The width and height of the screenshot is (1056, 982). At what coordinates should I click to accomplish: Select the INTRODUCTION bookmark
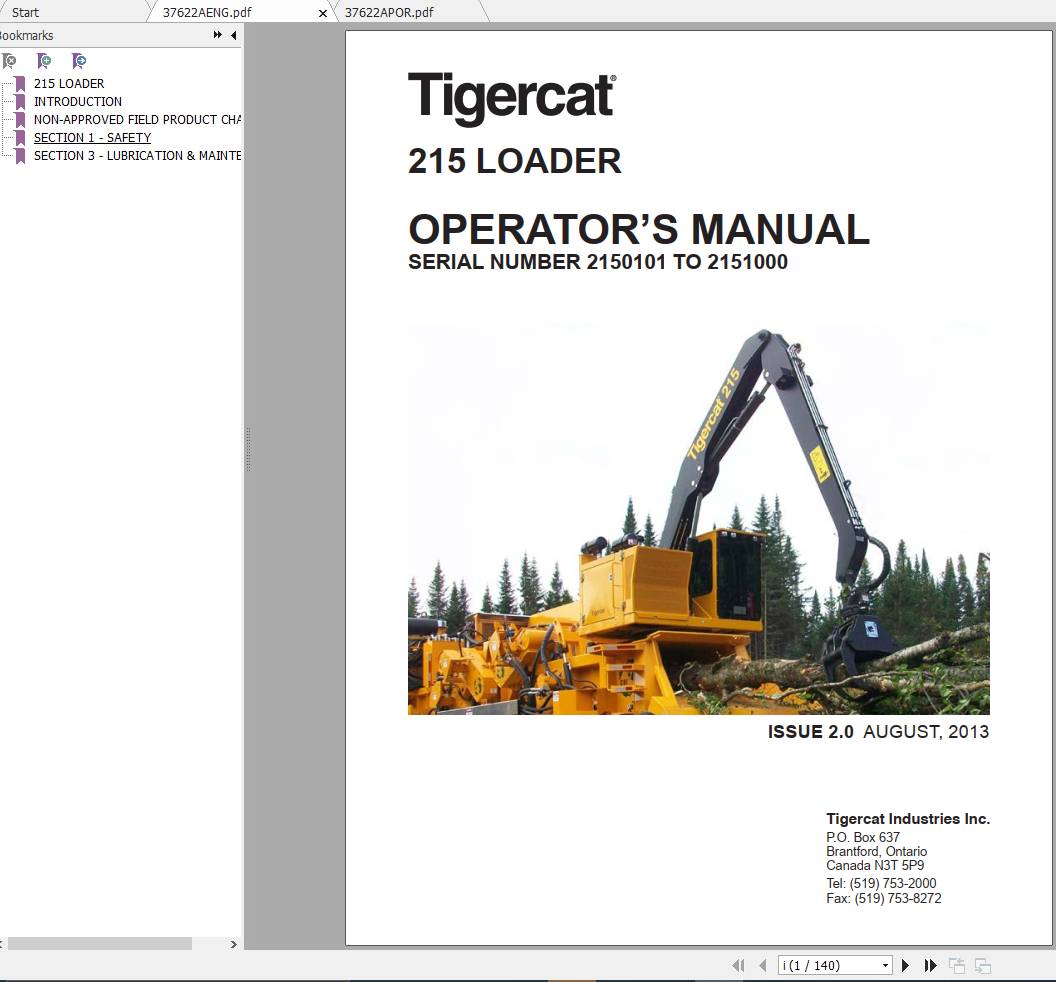pos(78,101)
